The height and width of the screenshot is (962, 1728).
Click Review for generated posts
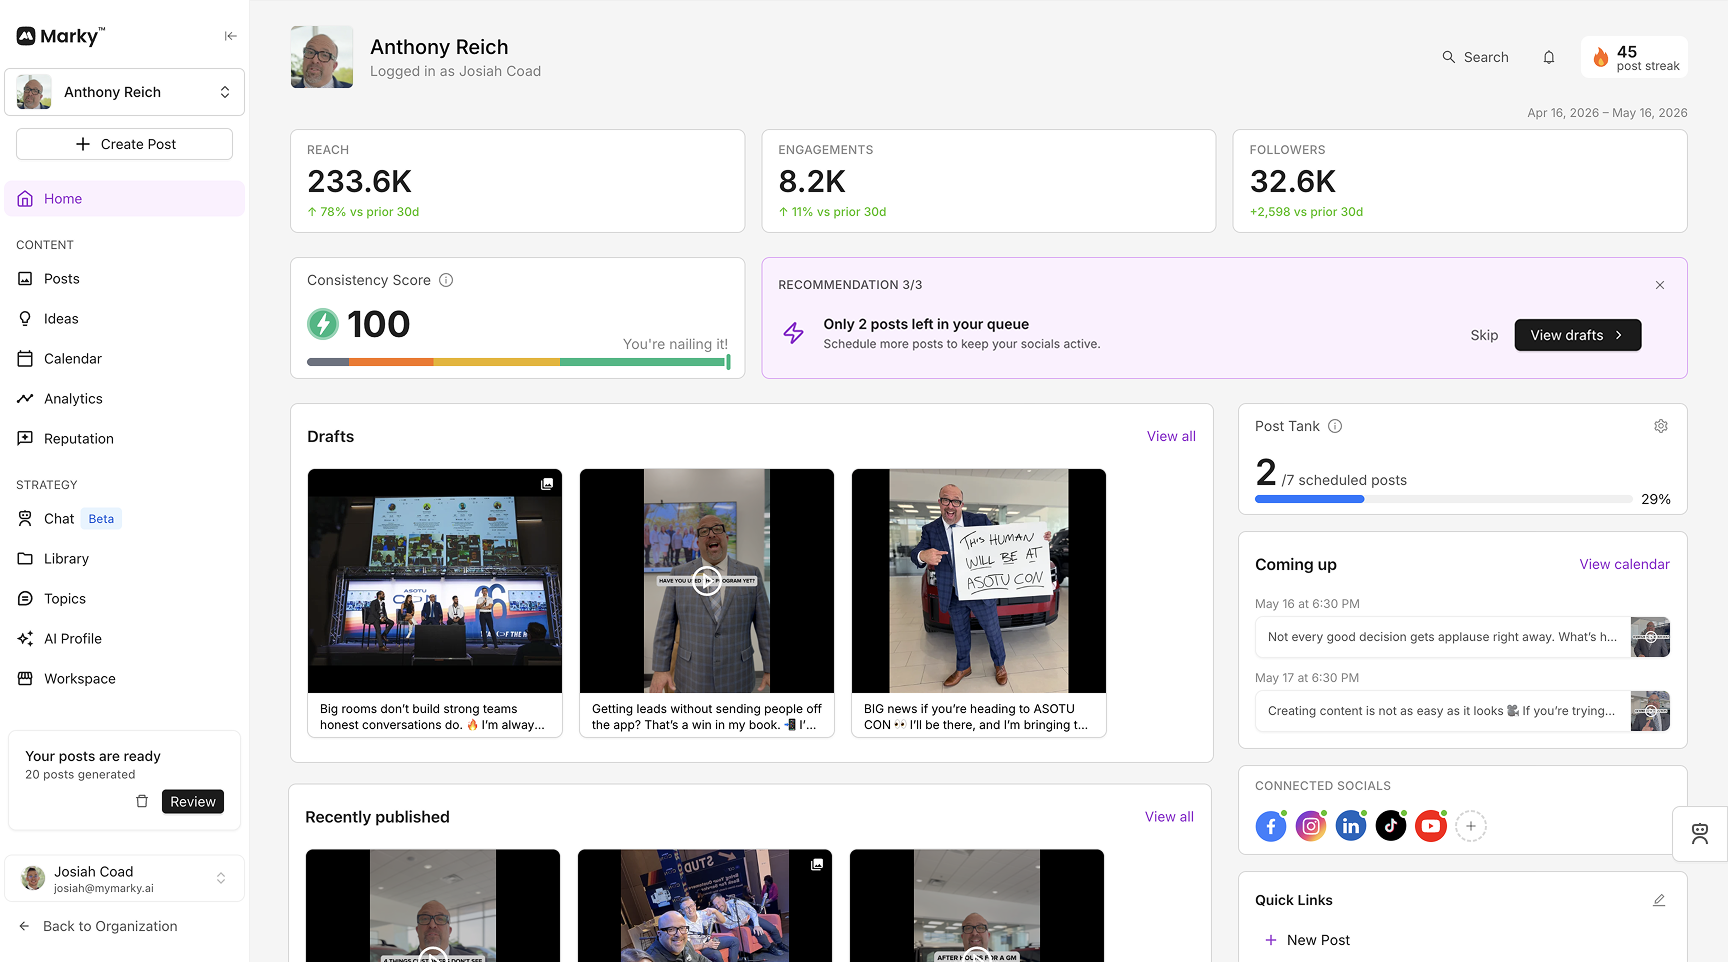point(193,802)
